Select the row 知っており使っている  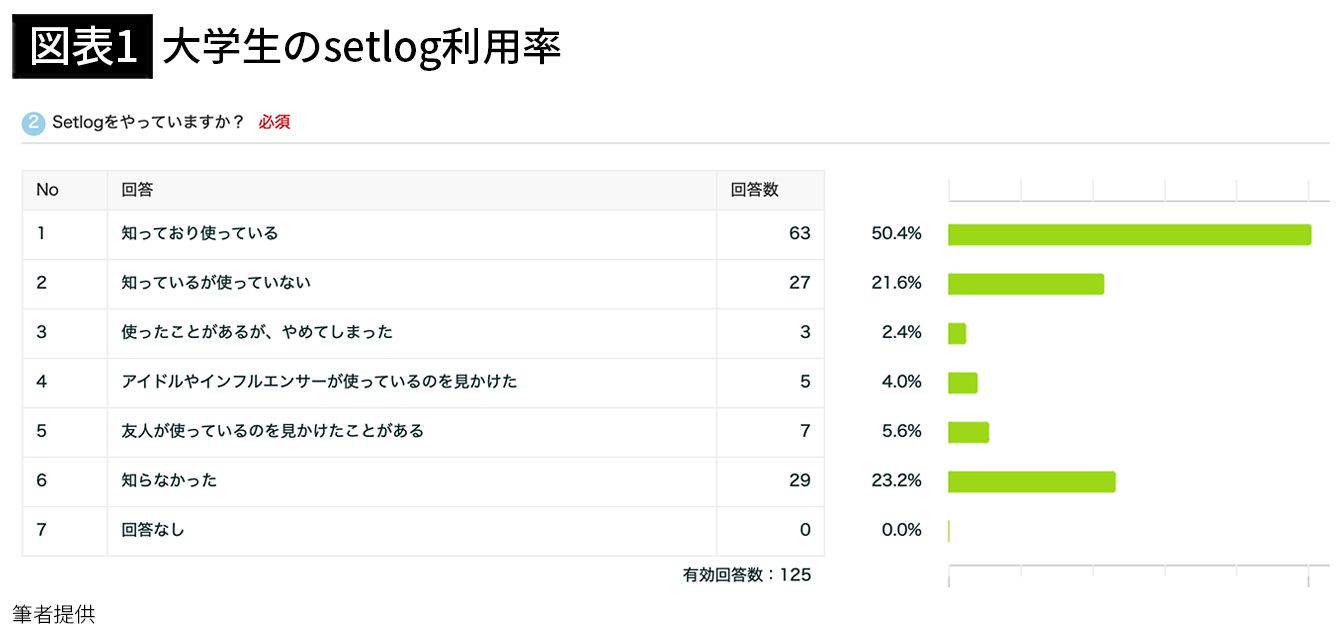click(x=423, y=234)
